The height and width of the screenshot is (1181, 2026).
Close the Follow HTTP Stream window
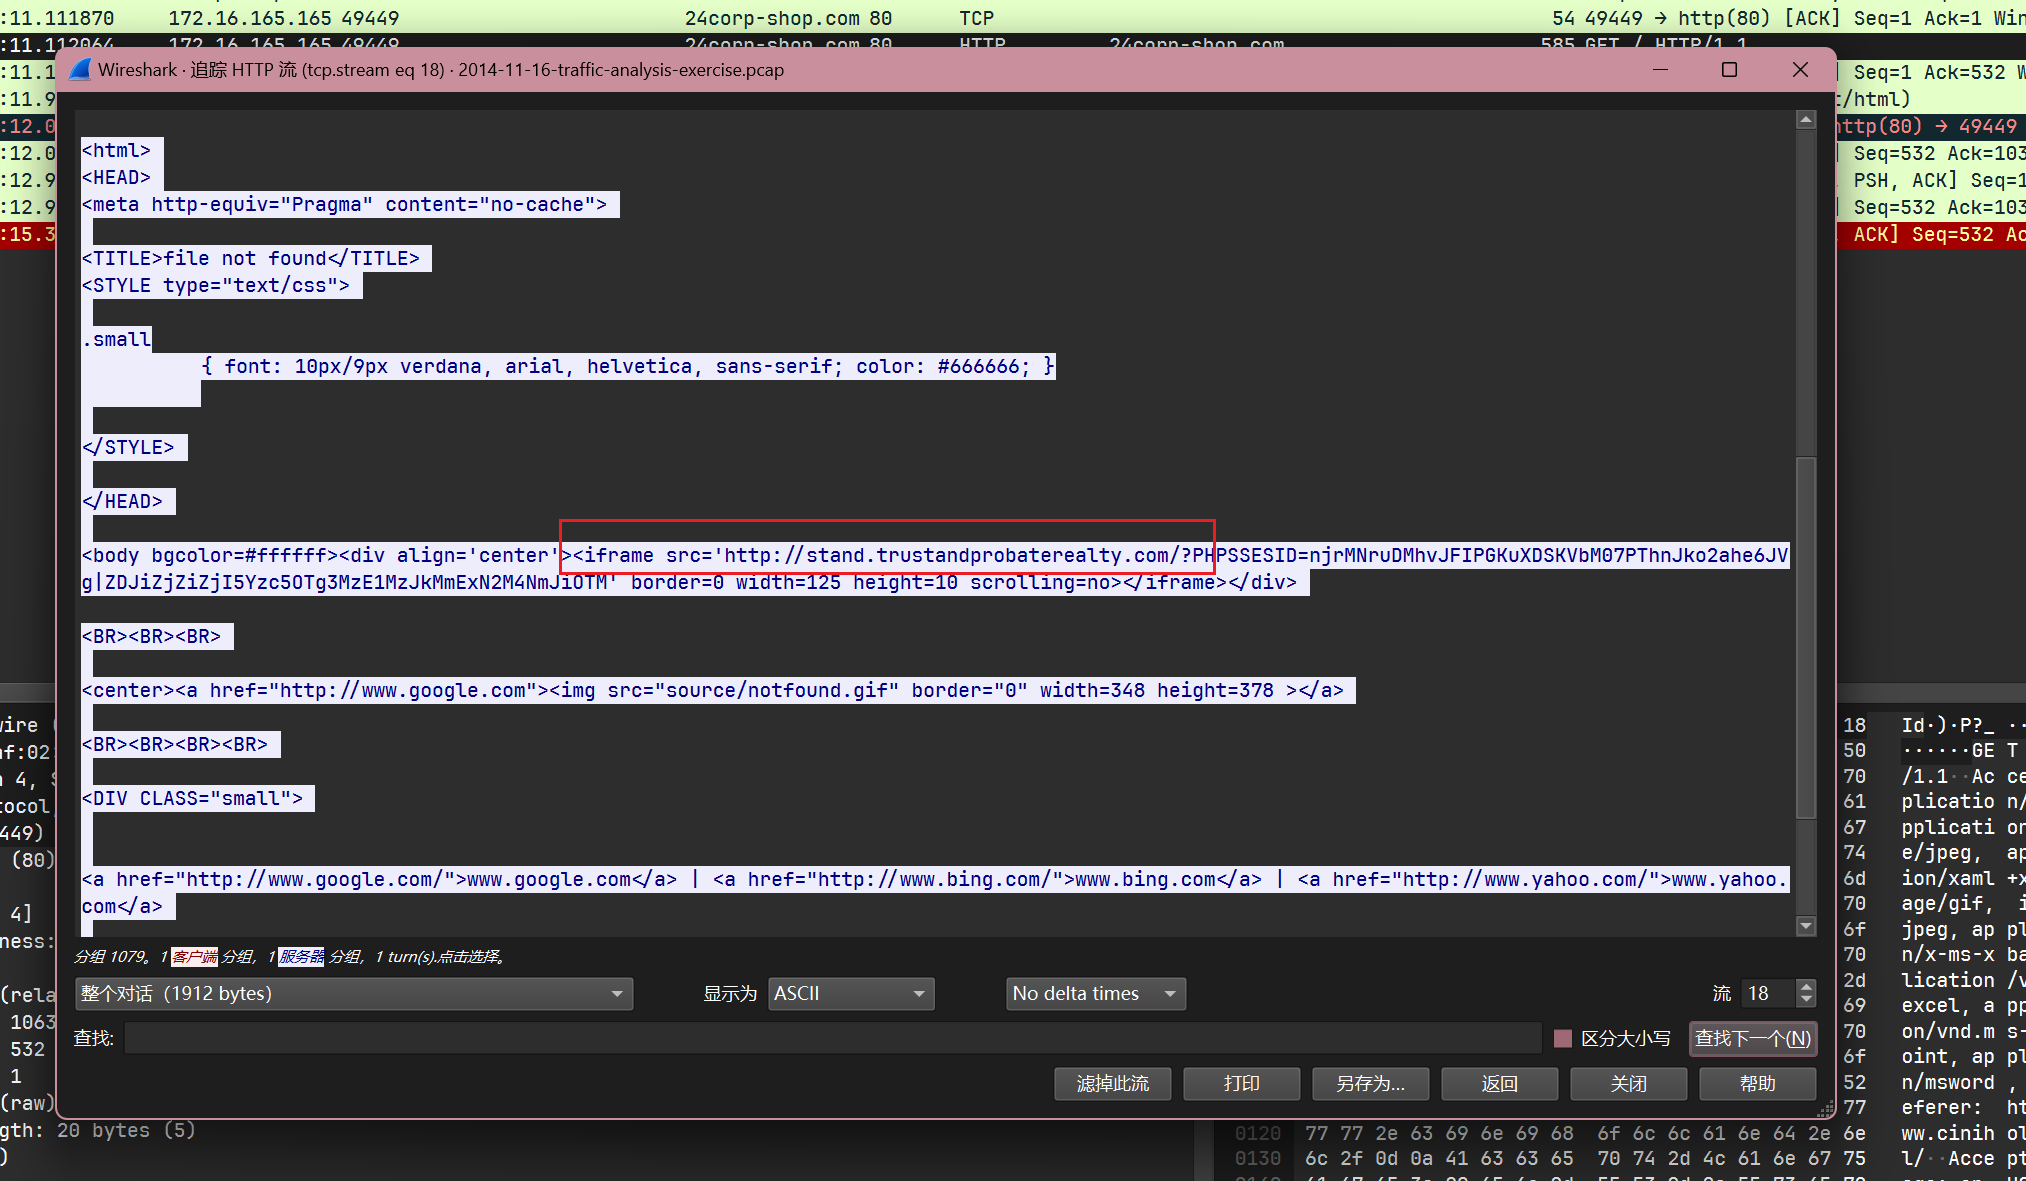tap(1800, 70)
